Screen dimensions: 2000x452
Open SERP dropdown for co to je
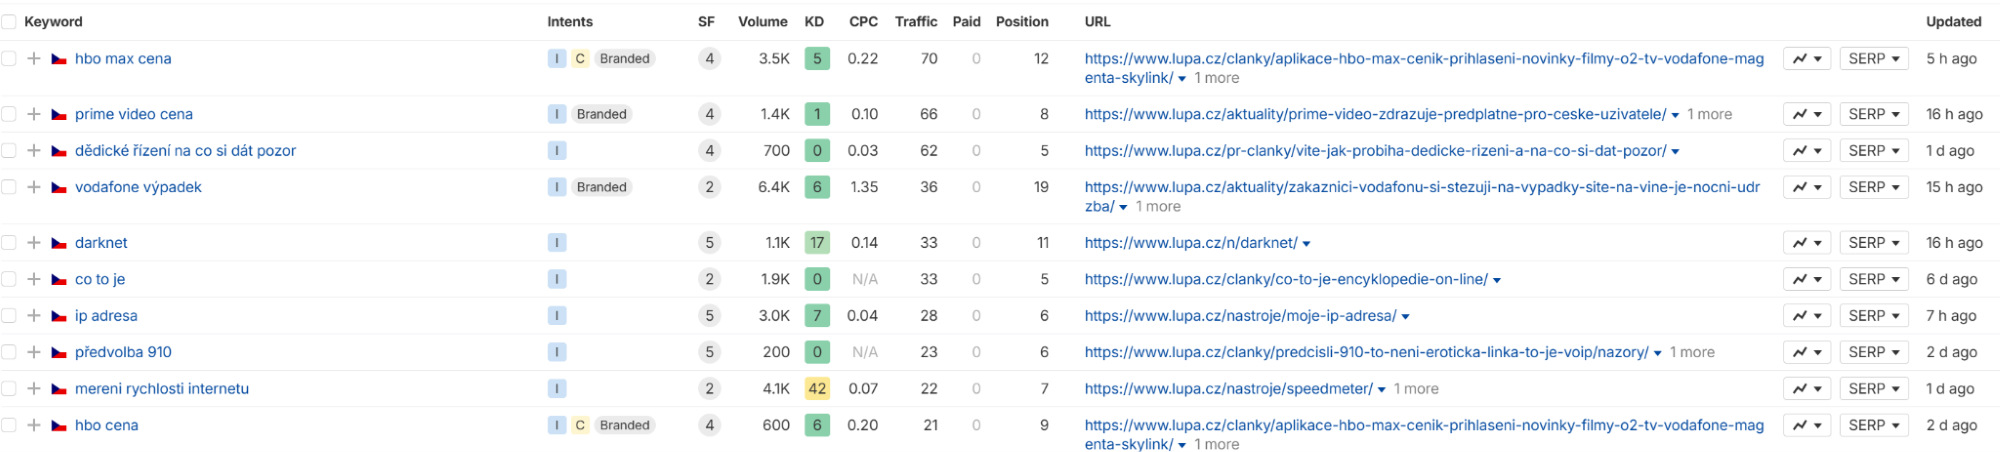pos(1873,280)
